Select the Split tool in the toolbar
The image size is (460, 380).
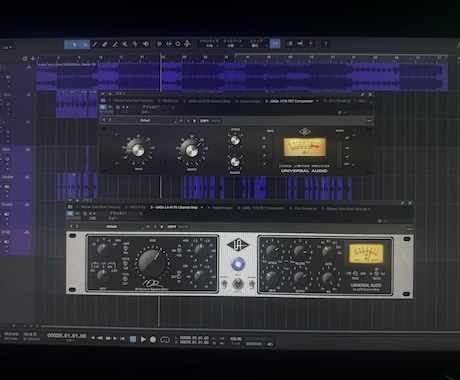click(x=95, y=44)
